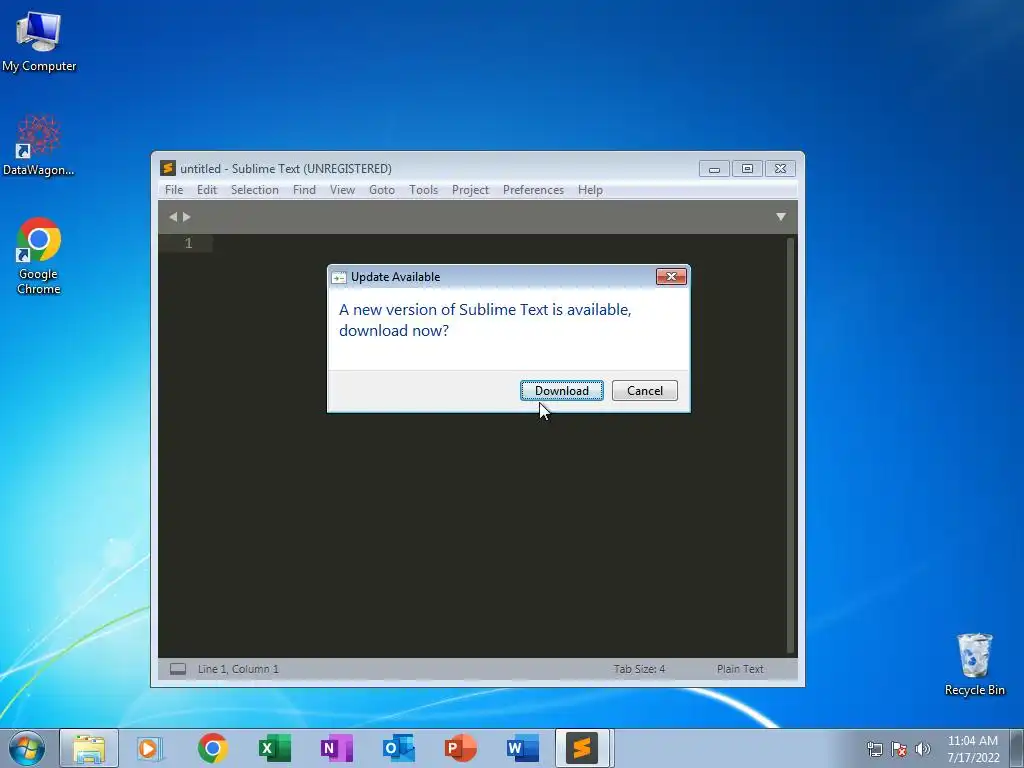
Task: Open OneNote from the taskbar
Action: click(336, 748)
